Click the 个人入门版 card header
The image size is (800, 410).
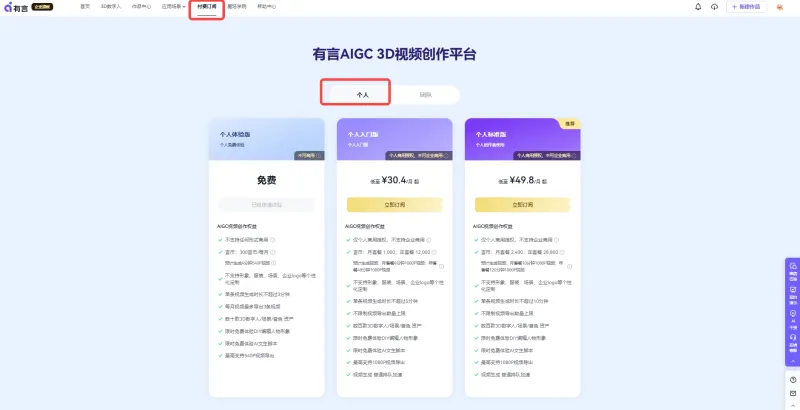(394, 139)
